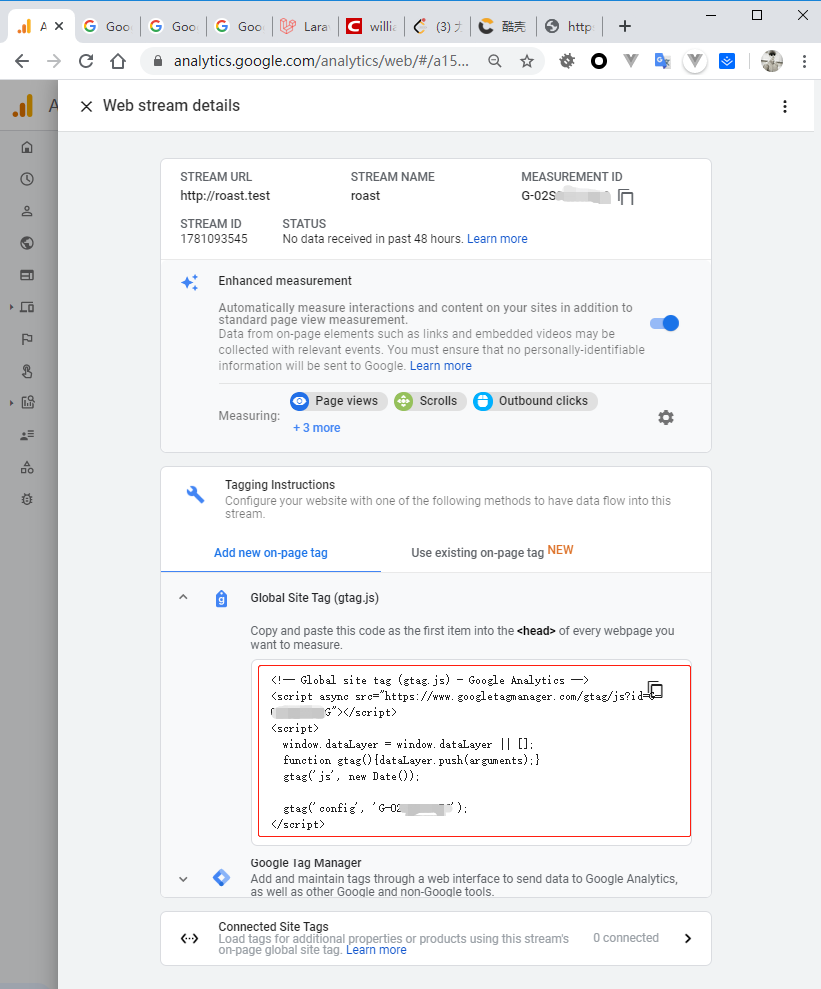This screenshot has width=821, height=989.
Task: Click the flag icon in the sidebar
Action: coord(25,339)
